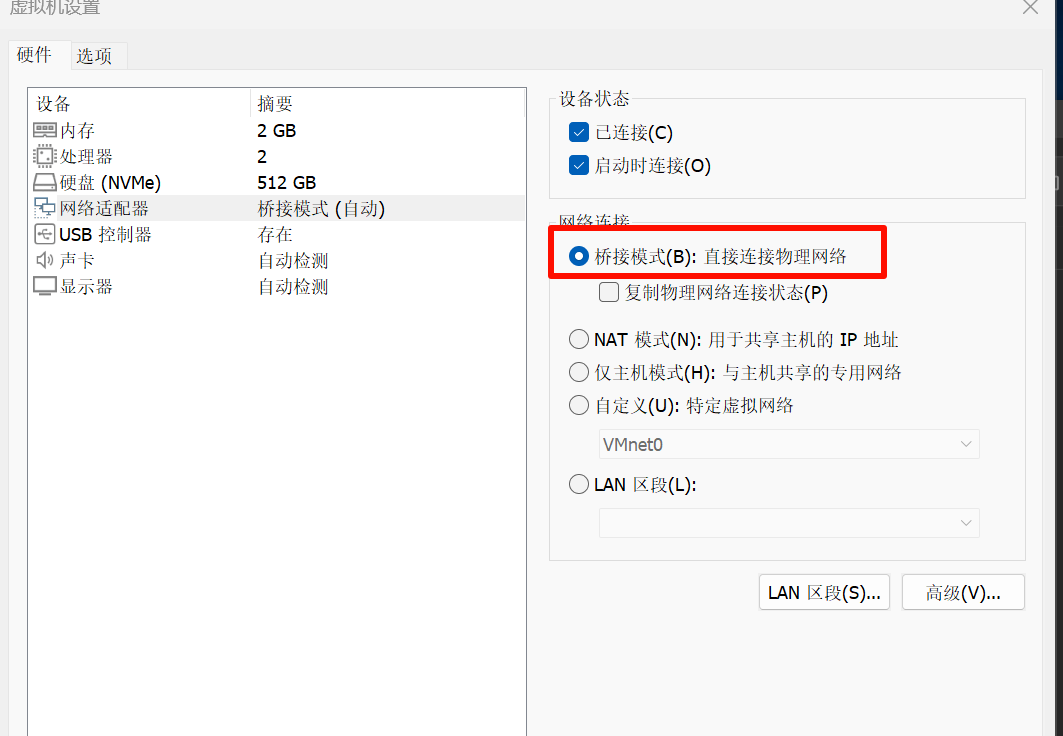
Task: Open the VMnet0 dropdown list
Action: 788,444
